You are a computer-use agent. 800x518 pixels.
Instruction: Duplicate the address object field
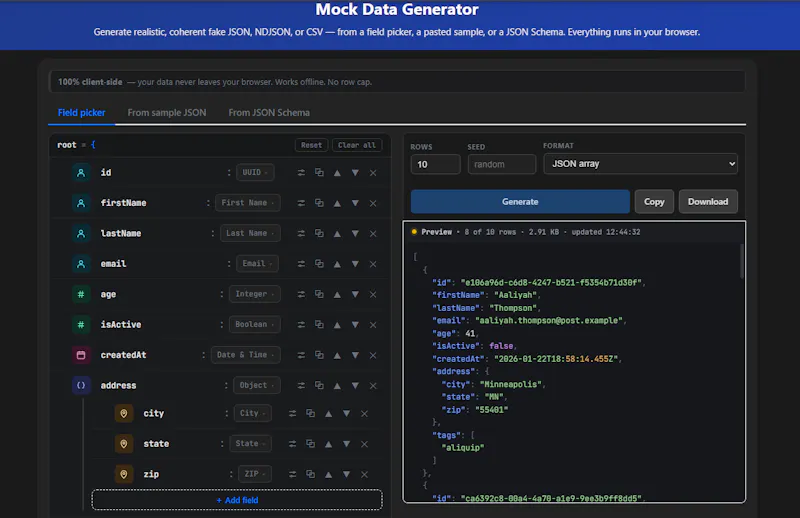coord(319,385)
